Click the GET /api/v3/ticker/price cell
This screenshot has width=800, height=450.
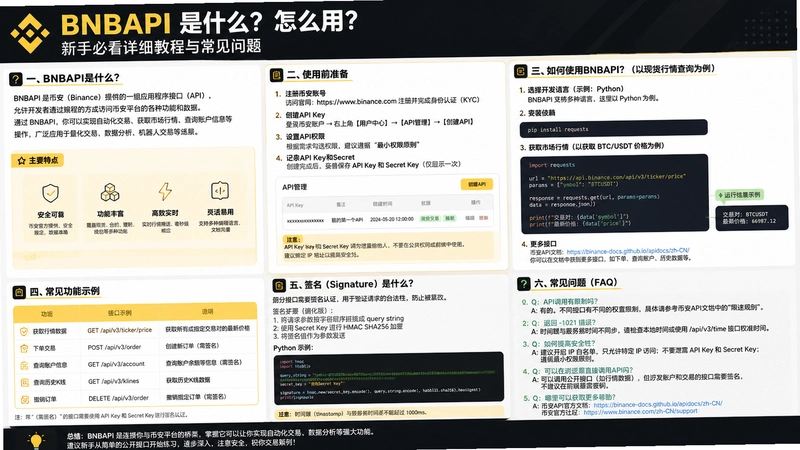[x=120, y=330]
